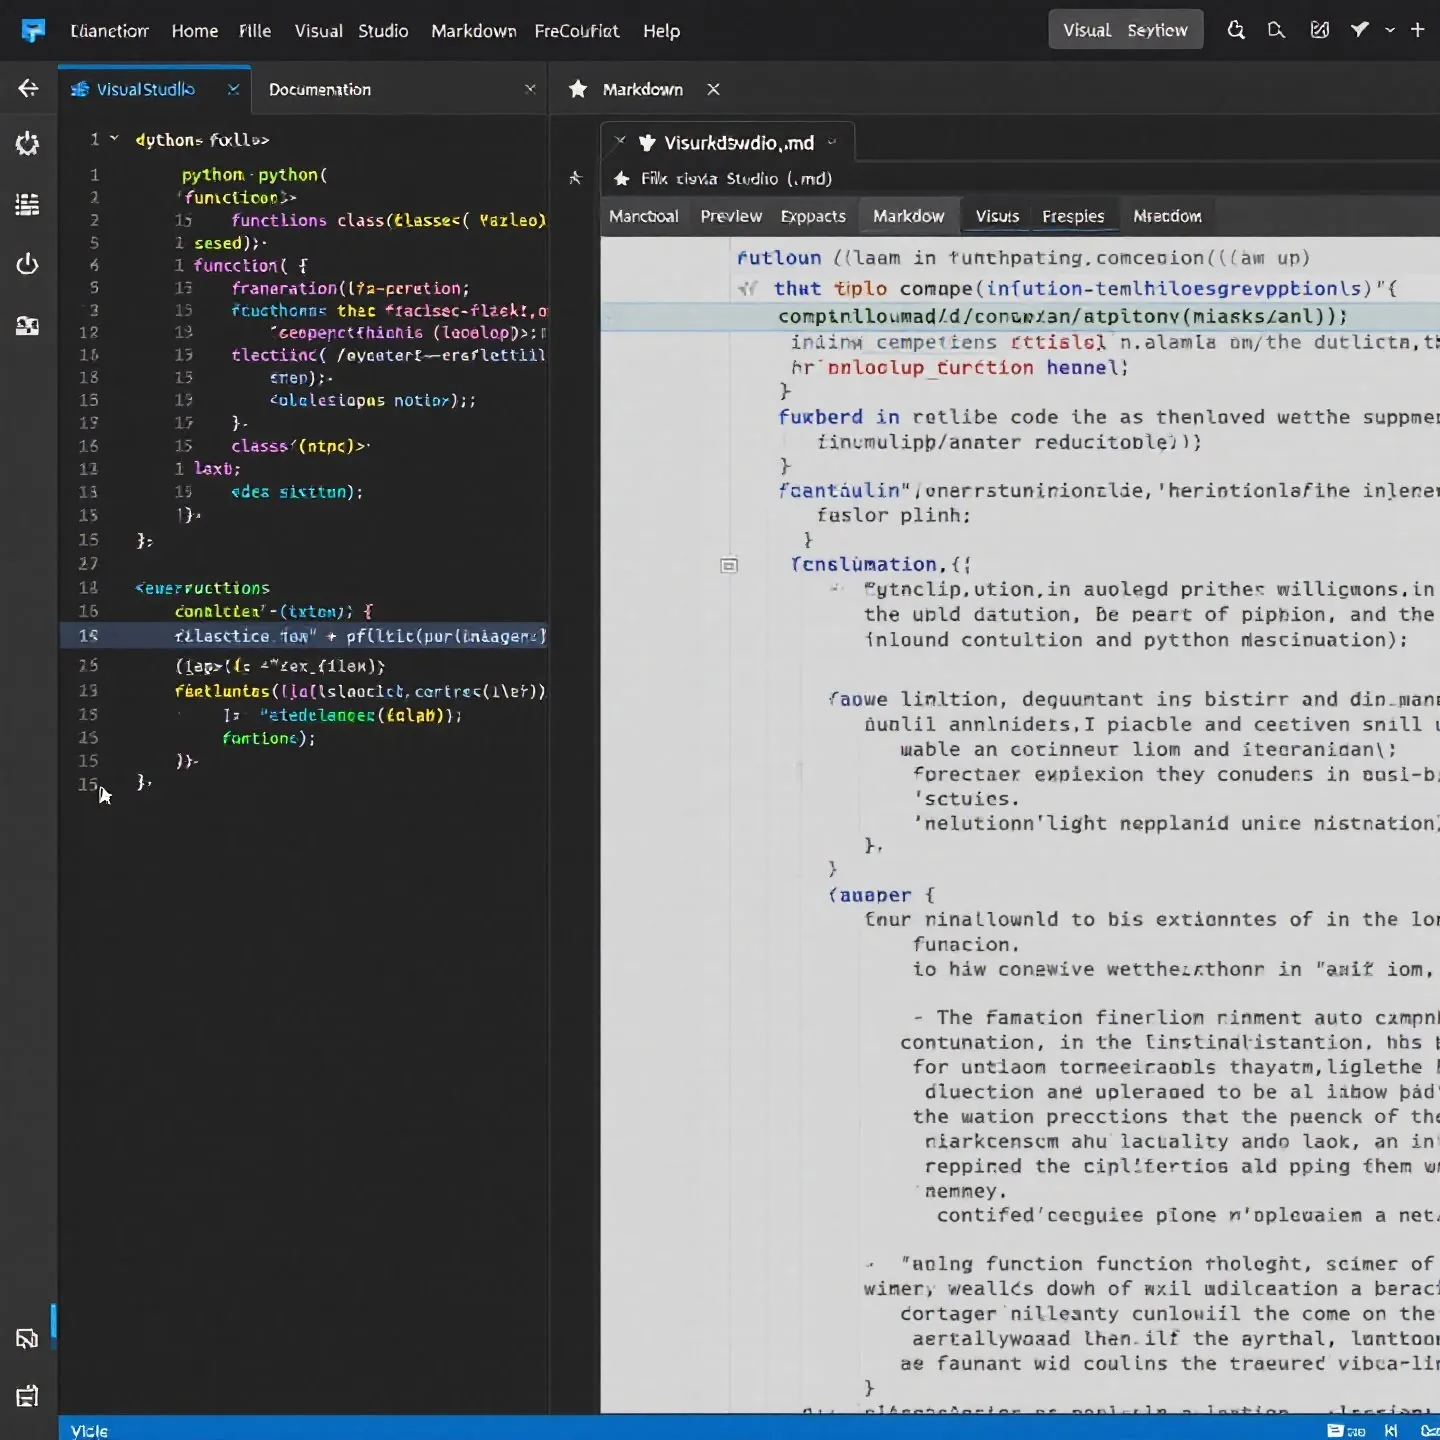This screenshot has width=1440, height=1440.
Task: Click the 'python python(' code line
Action: coord(254,174)
